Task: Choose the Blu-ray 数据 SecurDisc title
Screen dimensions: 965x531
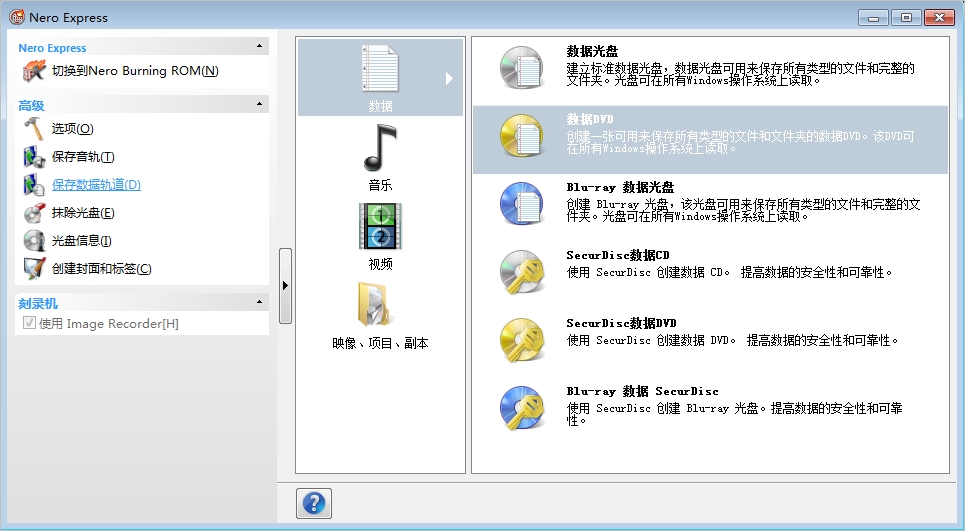Action: point(643,391)
